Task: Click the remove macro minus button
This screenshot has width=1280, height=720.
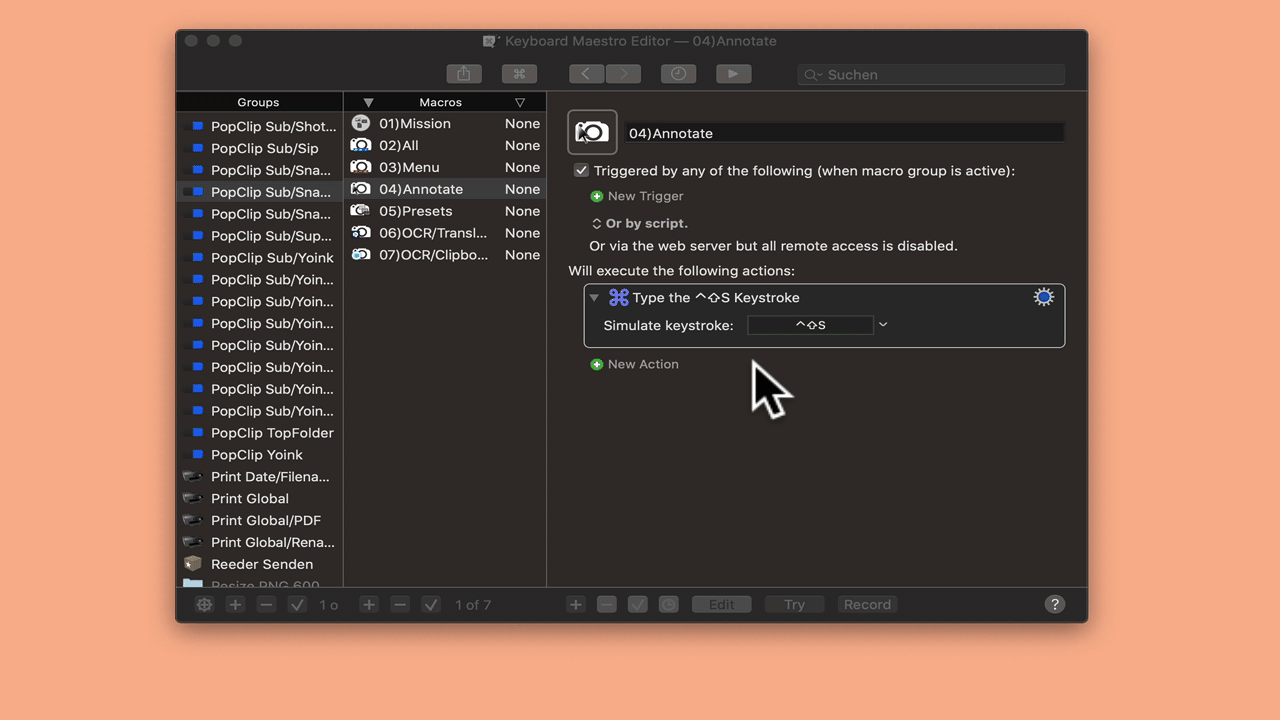Action: click(x=400, y=604)
